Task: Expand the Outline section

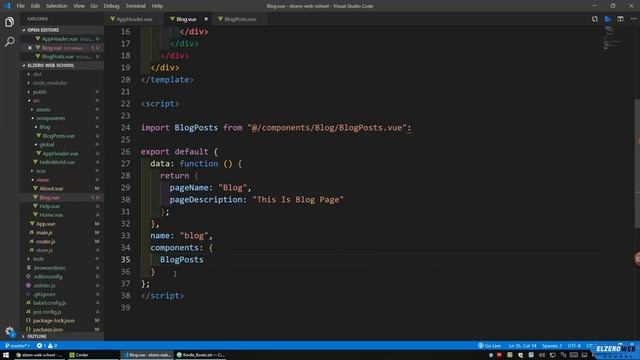Action: click(37, 336)
